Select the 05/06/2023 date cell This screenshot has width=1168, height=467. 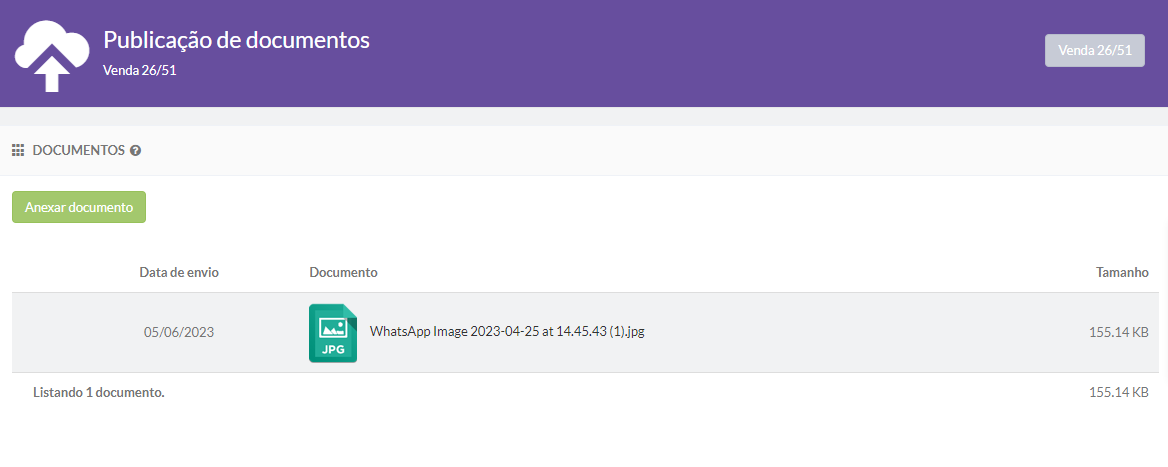[179, 333]
